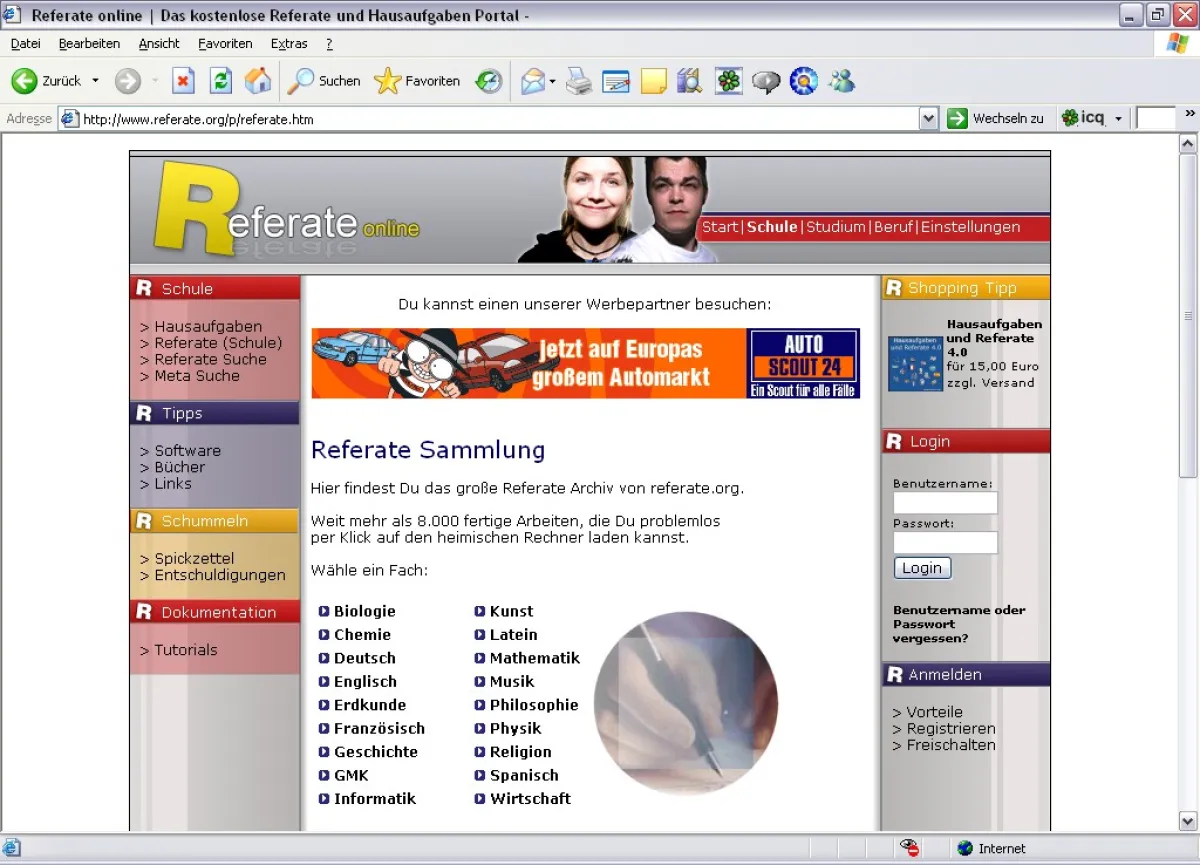Image resolution: width=1200 pixels, height=865 pixels.
Task: Click the Stop loading page icon
Action: (x=183, y=81)
